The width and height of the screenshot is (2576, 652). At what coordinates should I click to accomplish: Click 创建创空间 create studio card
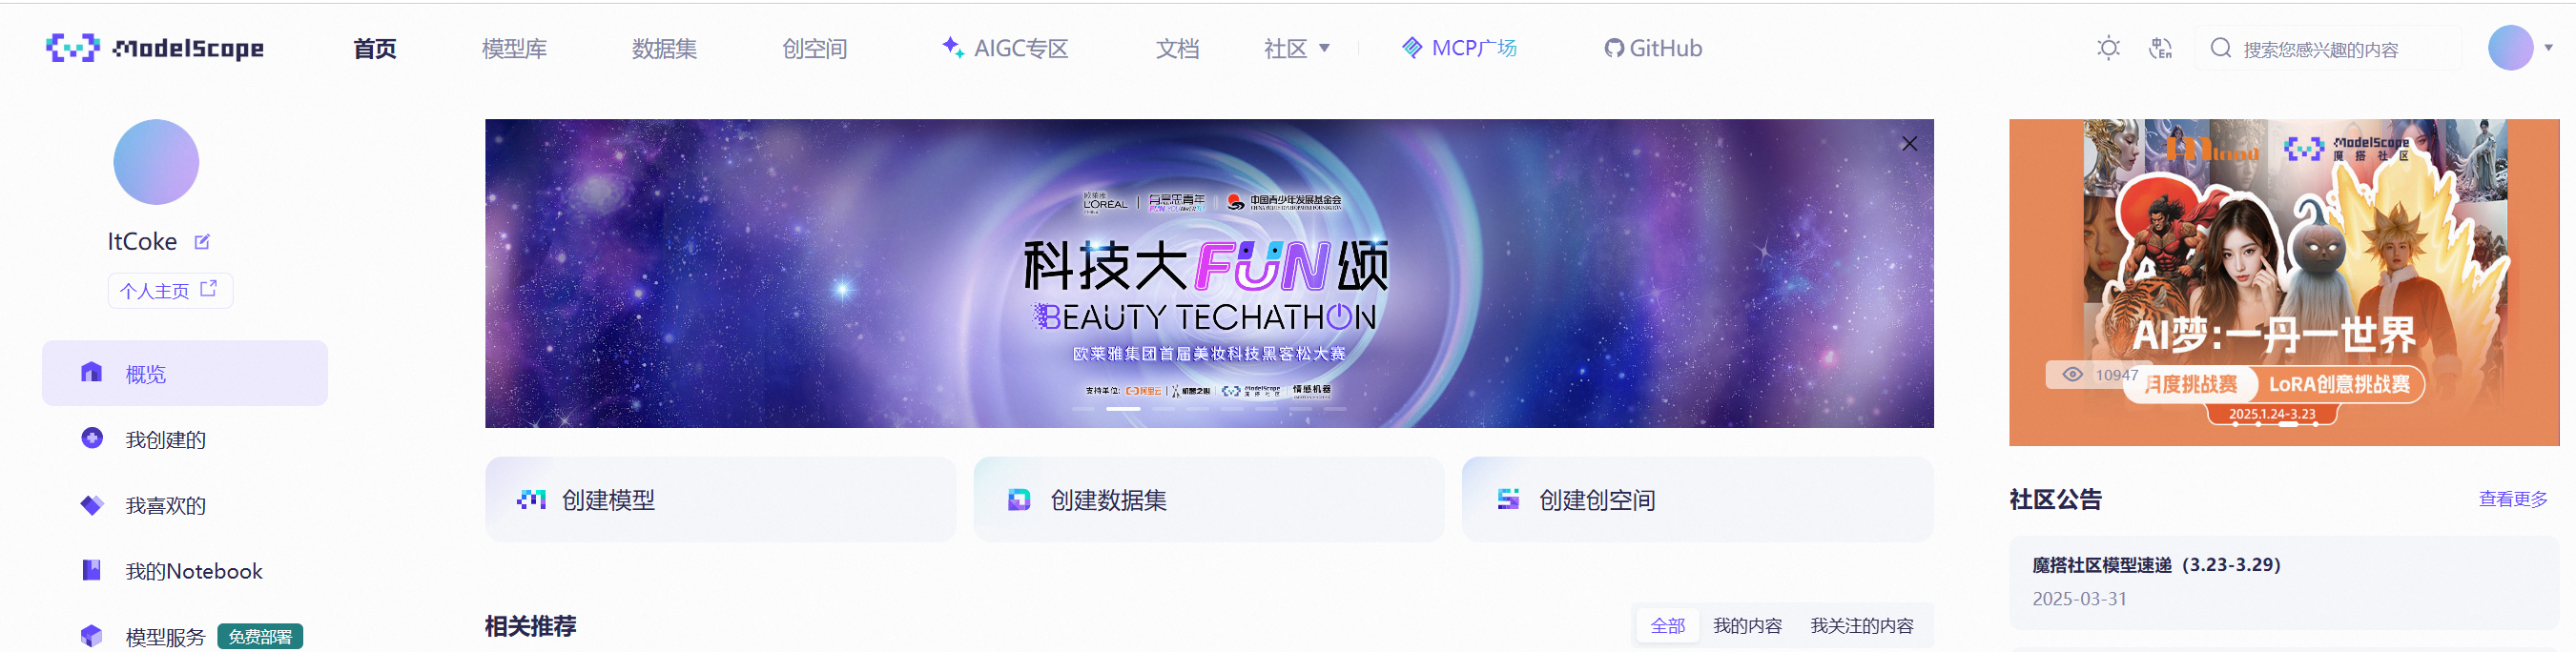coord(1698,500)
